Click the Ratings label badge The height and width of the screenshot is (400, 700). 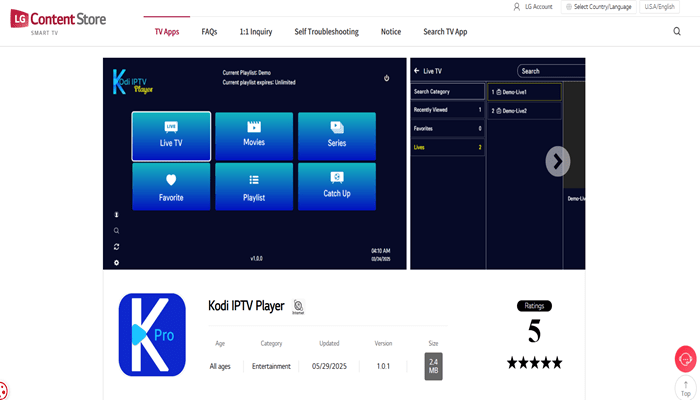pyautogui.click(x=534, y=306)
